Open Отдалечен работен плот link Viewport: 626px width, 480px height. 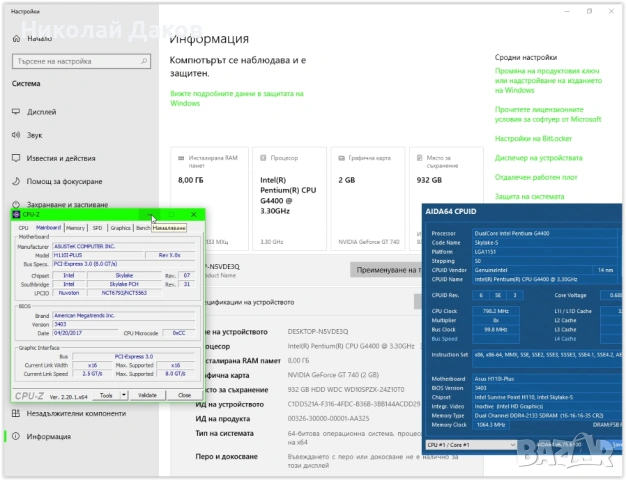tap(536, 177)
